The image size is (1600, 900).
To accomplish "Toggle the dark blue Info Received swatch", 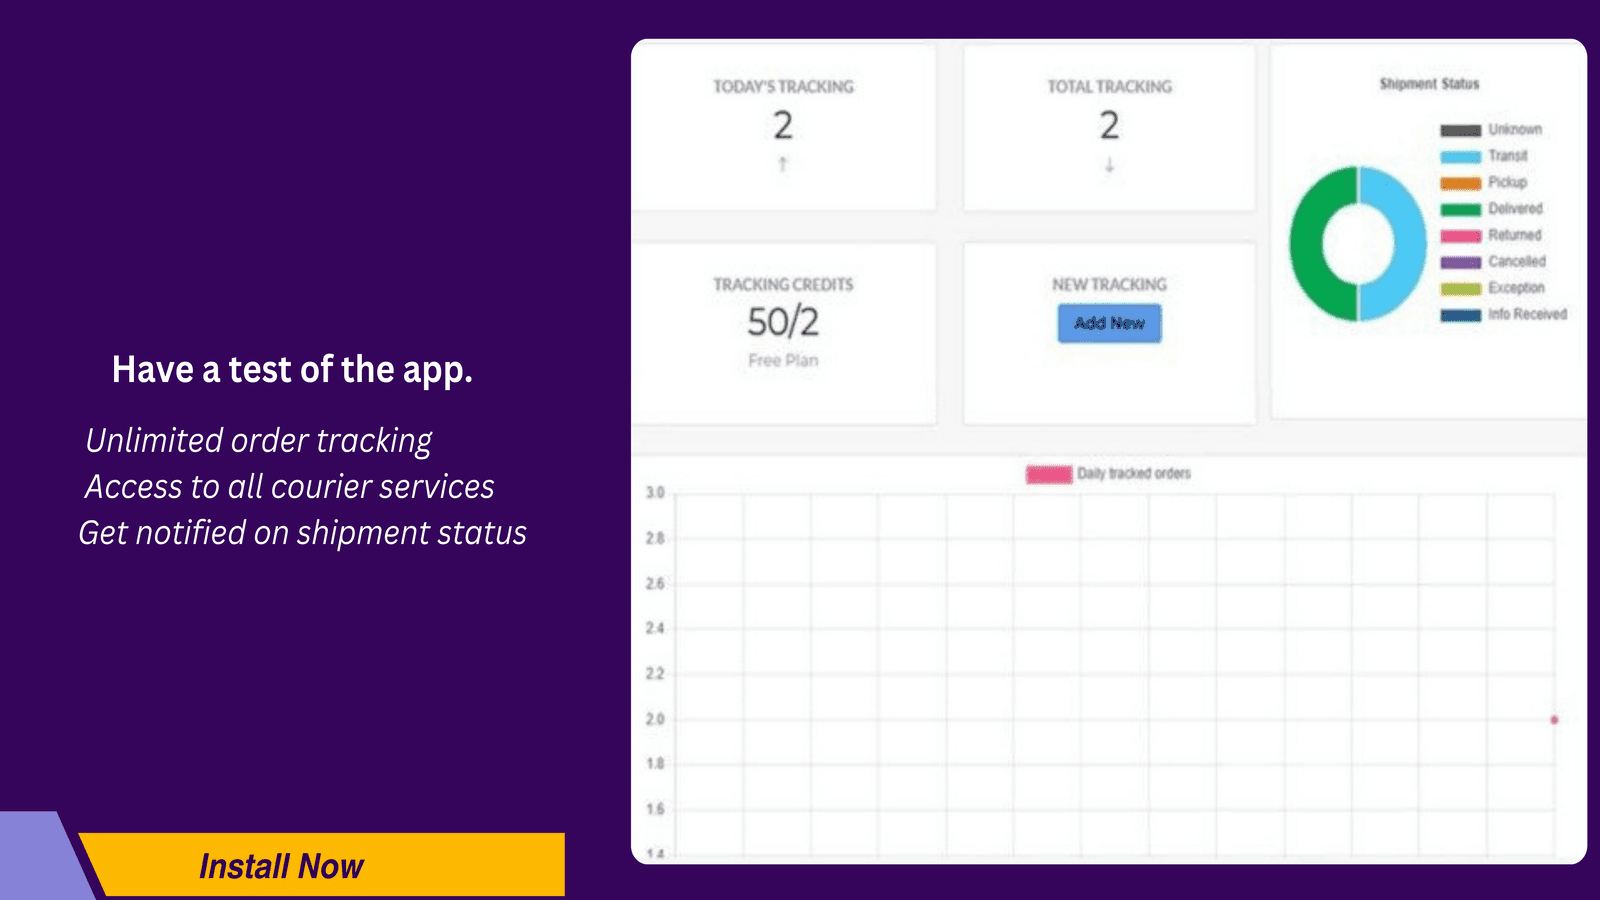I will click(x=1460, y=315).
